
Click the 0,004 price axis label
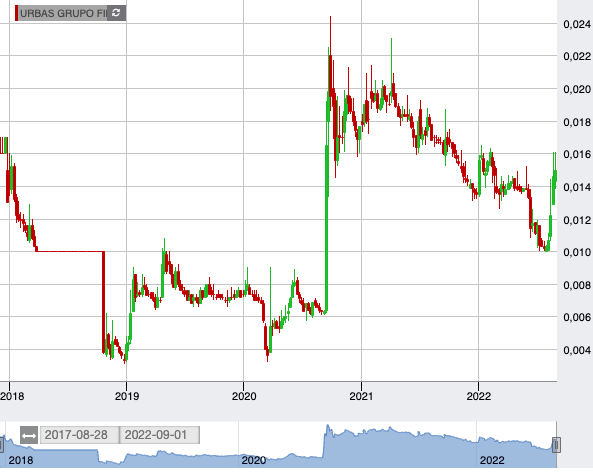tap(577, 350)
